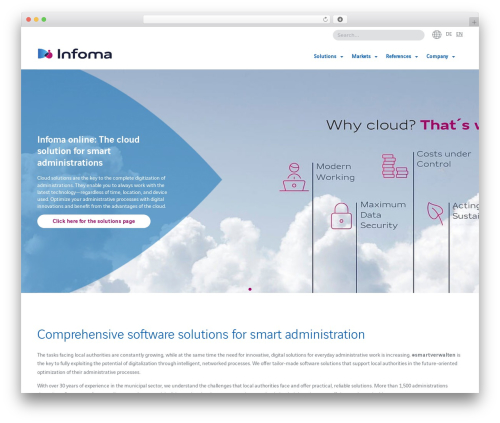Click the leaf sustainability icon
500x423 pixels.
[435, 213]
